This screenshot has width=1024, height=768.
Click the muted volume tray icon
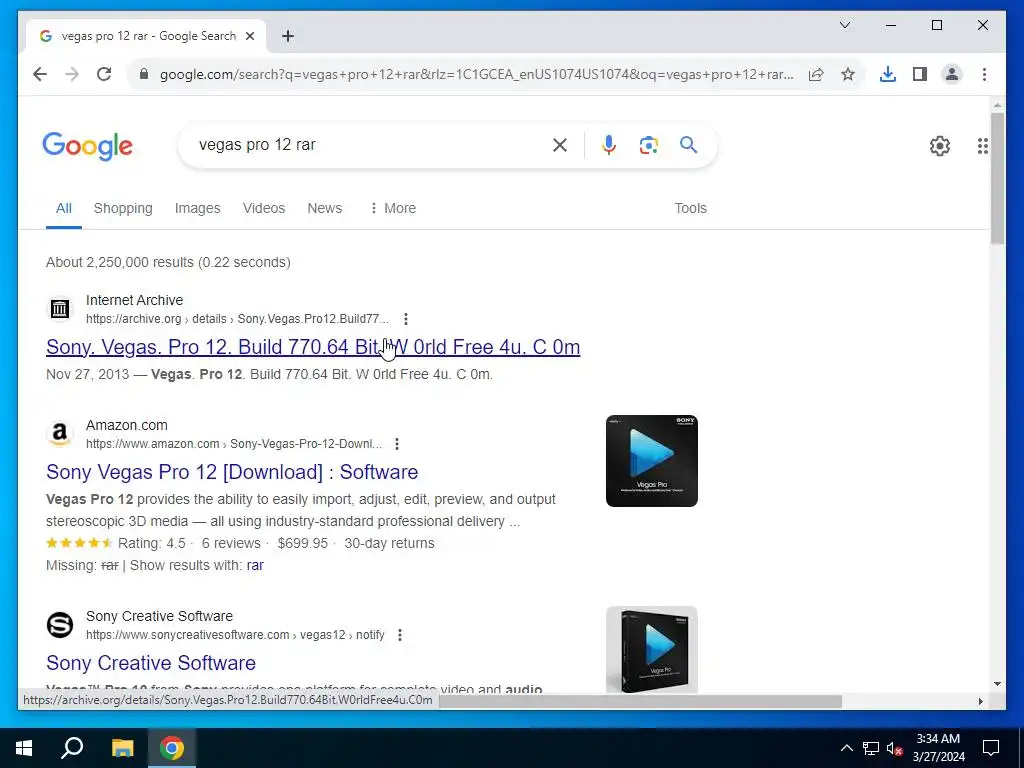(895, 748)
